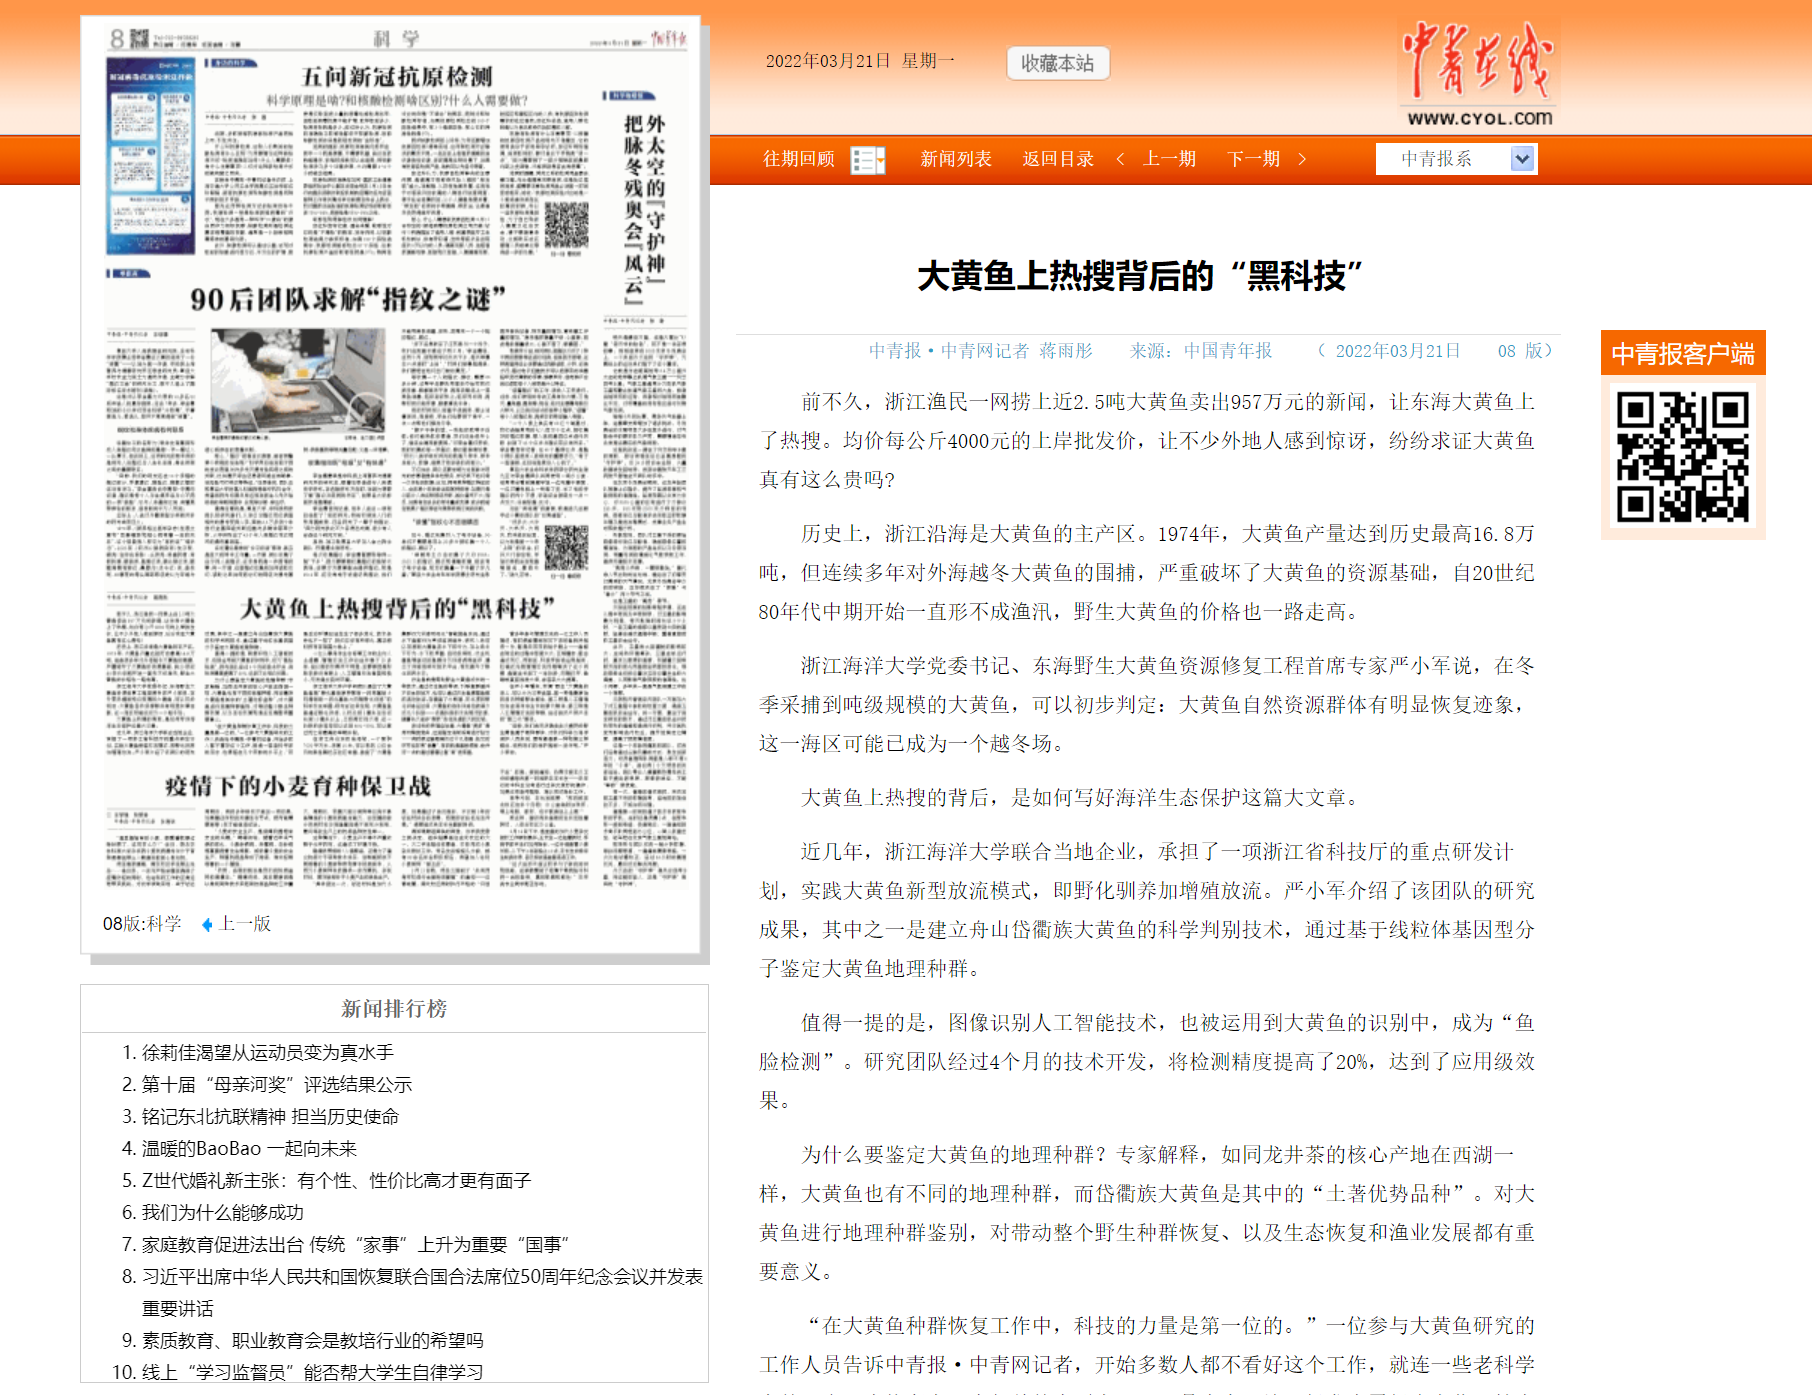
Task: Click the previous-issue left chevron arrow
Action: point(1121,159)
